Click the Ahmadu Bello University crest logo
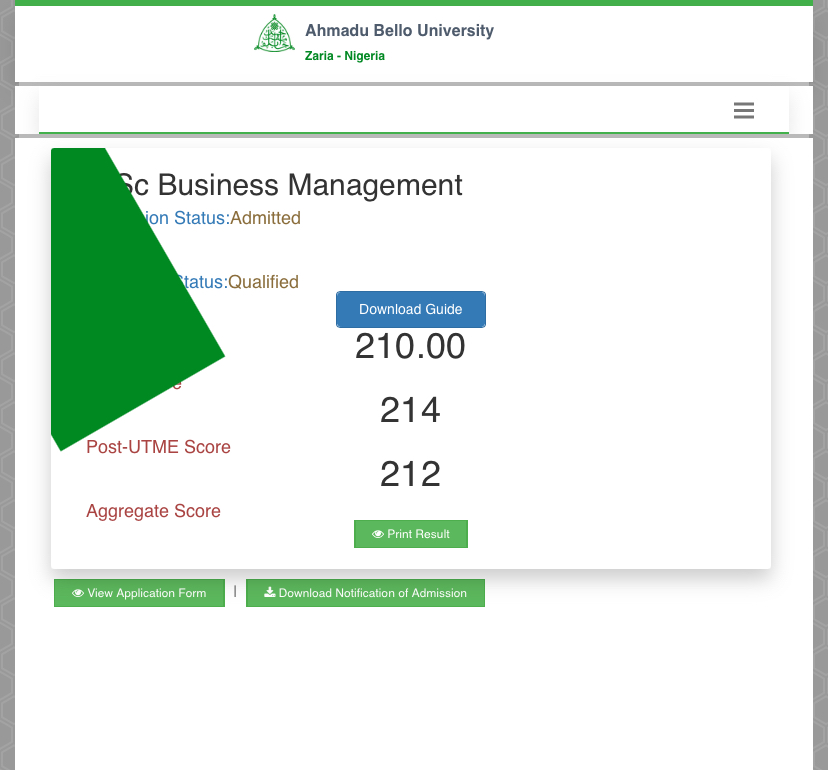The height and width of the screenshot is (770, 828). [x=273, y=36]
